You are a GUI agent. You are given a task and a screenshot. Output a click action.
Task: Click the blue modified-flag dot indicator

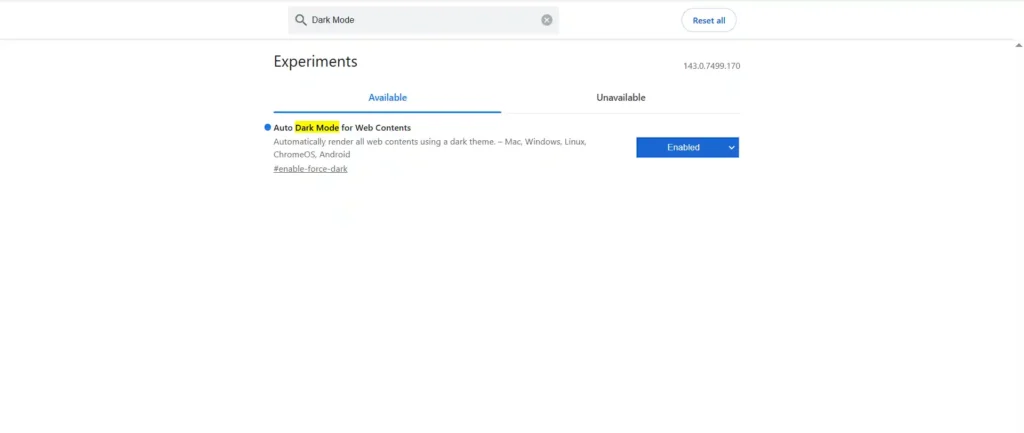pos(267,128)
